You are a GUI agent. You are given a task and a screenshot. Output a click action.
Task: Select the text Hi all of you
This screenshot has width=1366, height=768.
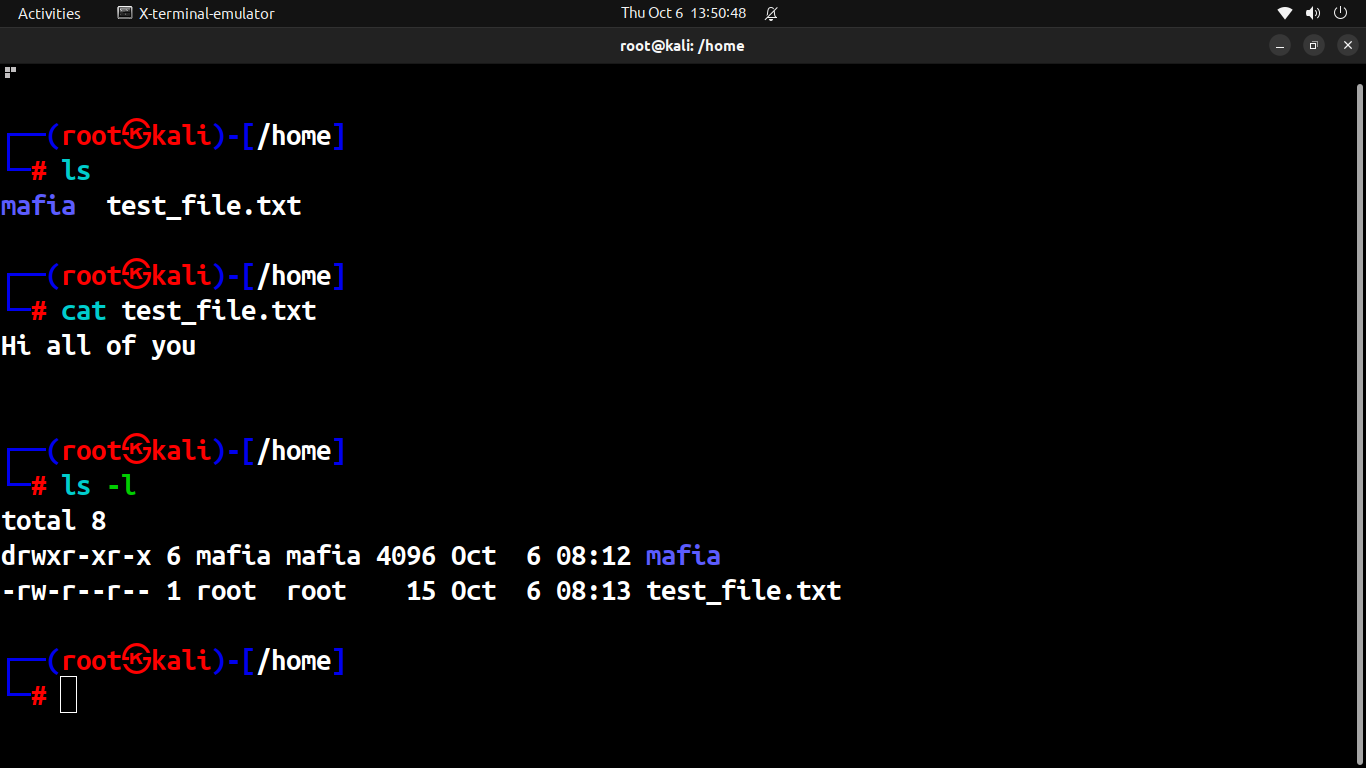click(x=99, y=345)
